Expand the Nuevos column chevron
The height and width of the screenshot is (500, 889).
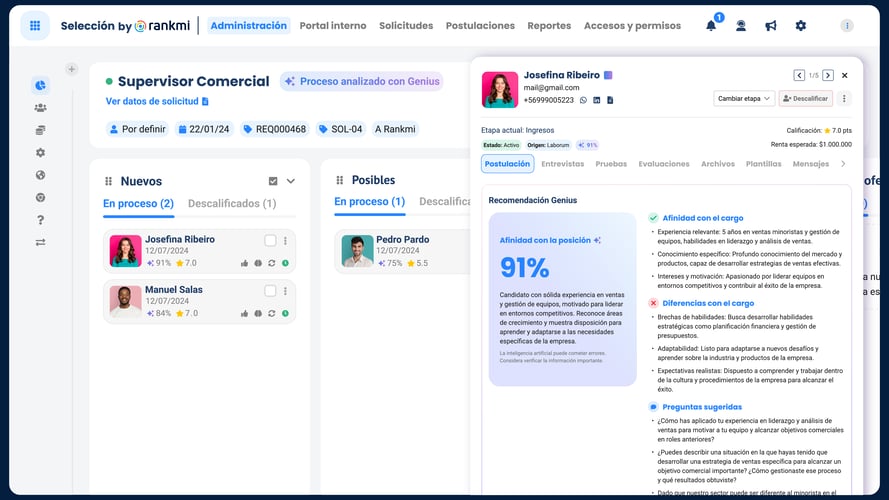291,181
